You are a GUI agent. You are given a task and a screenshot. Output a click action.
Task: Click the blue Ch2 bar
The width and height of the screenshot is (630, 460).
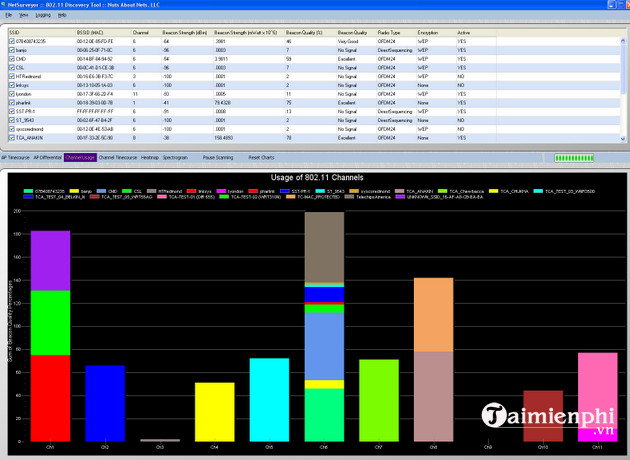coord(105,404)
